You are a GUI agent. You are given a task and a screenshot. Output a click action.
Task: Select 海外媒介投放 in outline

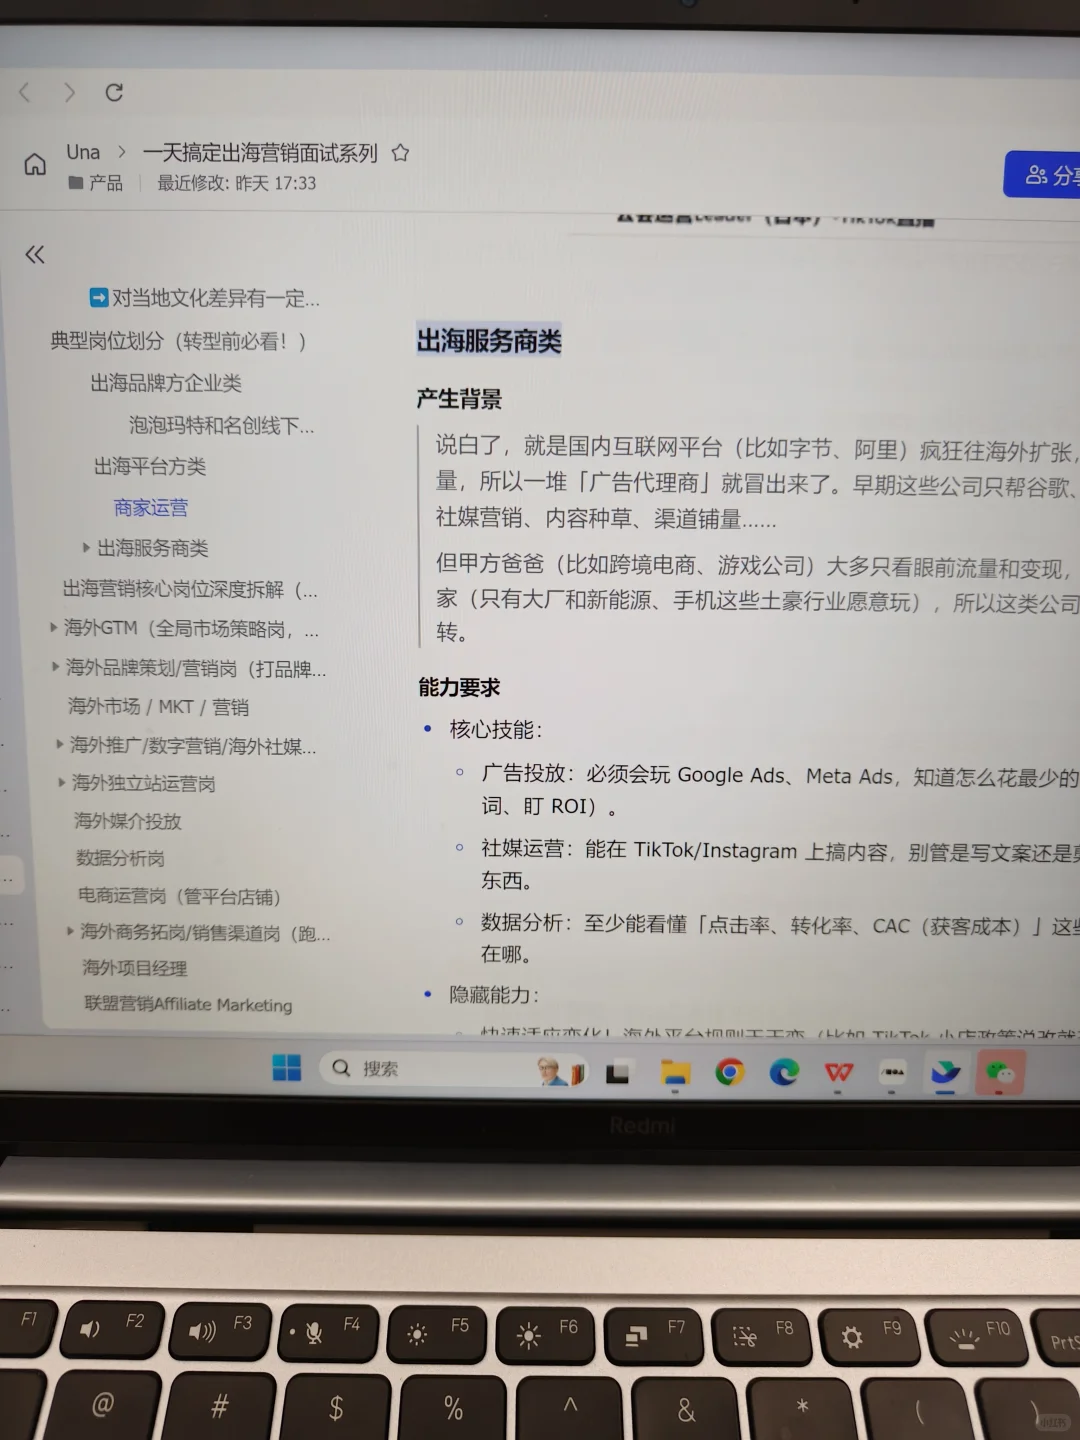click(x=128, y=821)
